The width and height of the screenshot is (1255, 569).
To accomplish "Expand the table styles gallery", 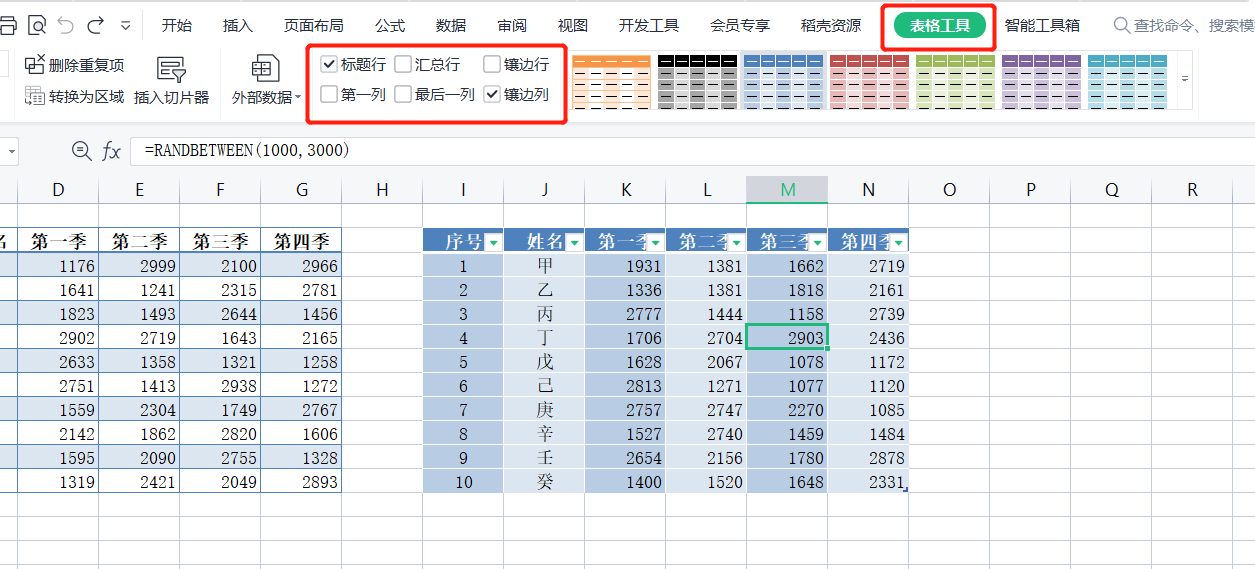I will click(x=1185, y=78).
